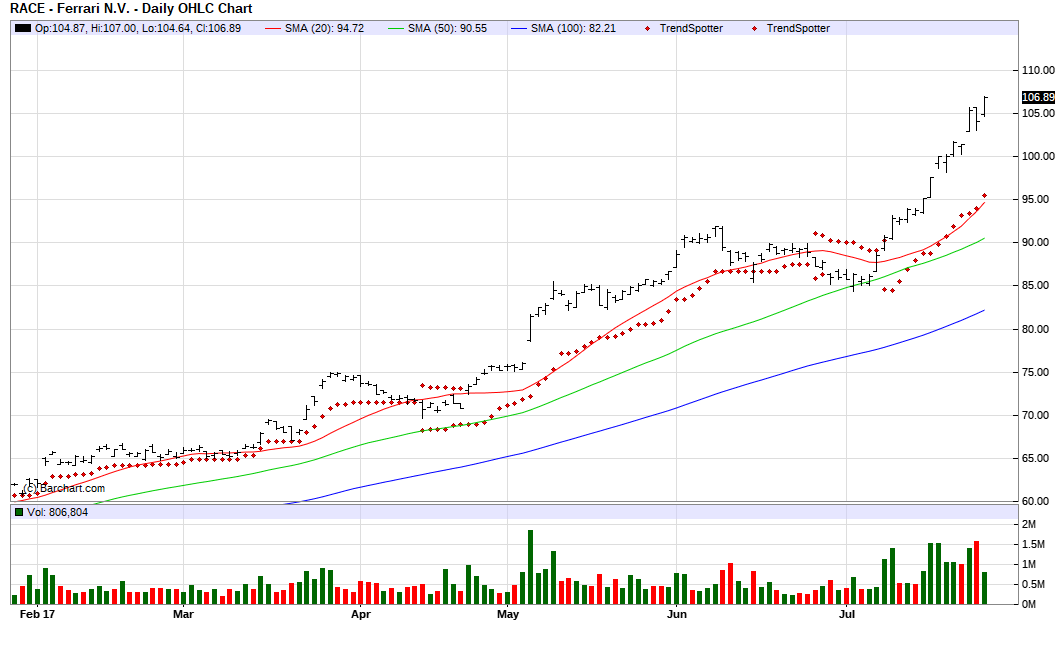Select the Feb 17 axis label

(x=40, y=615)
